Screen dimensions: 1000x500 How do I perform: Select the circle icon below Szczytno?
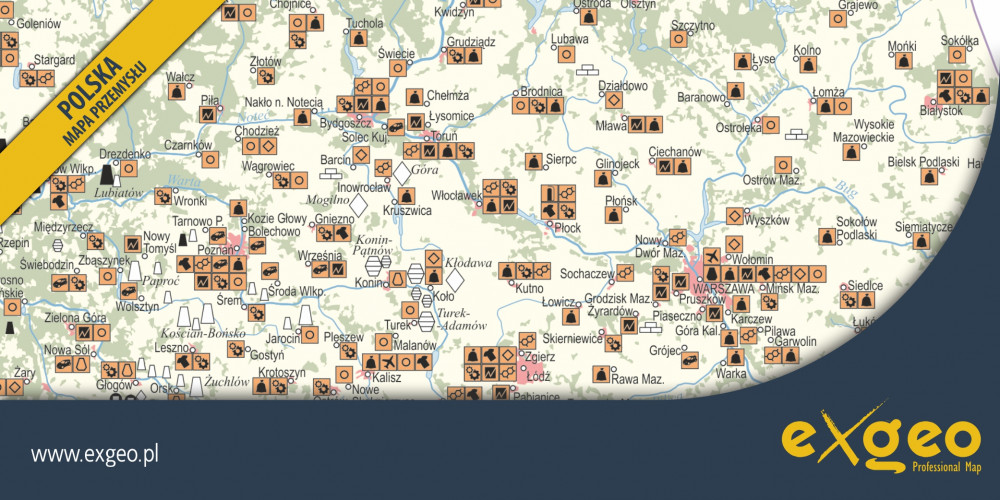pyautogui.click(x=679, y=40)
